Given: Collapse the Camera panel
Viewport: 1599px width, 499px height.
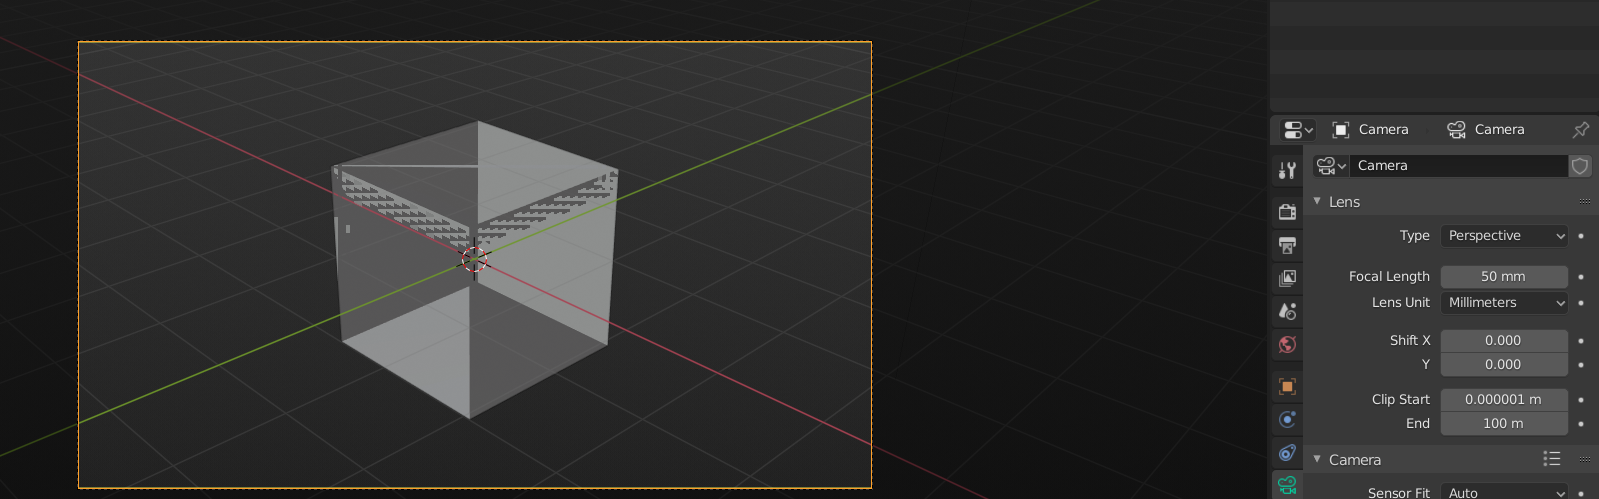Looking at the screenshot, I should 1317,459.
